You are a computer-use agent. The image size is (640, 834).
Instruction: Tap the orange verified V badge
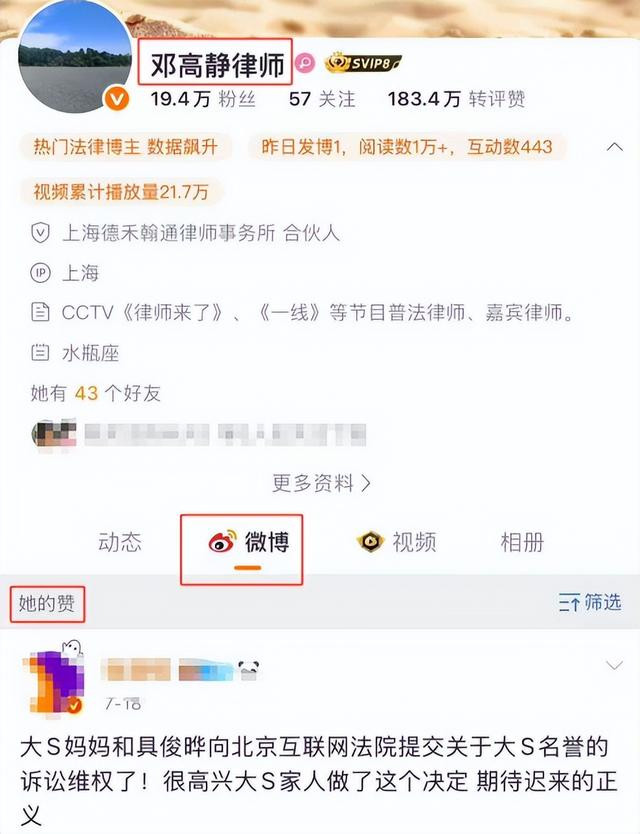pos(118,99)
